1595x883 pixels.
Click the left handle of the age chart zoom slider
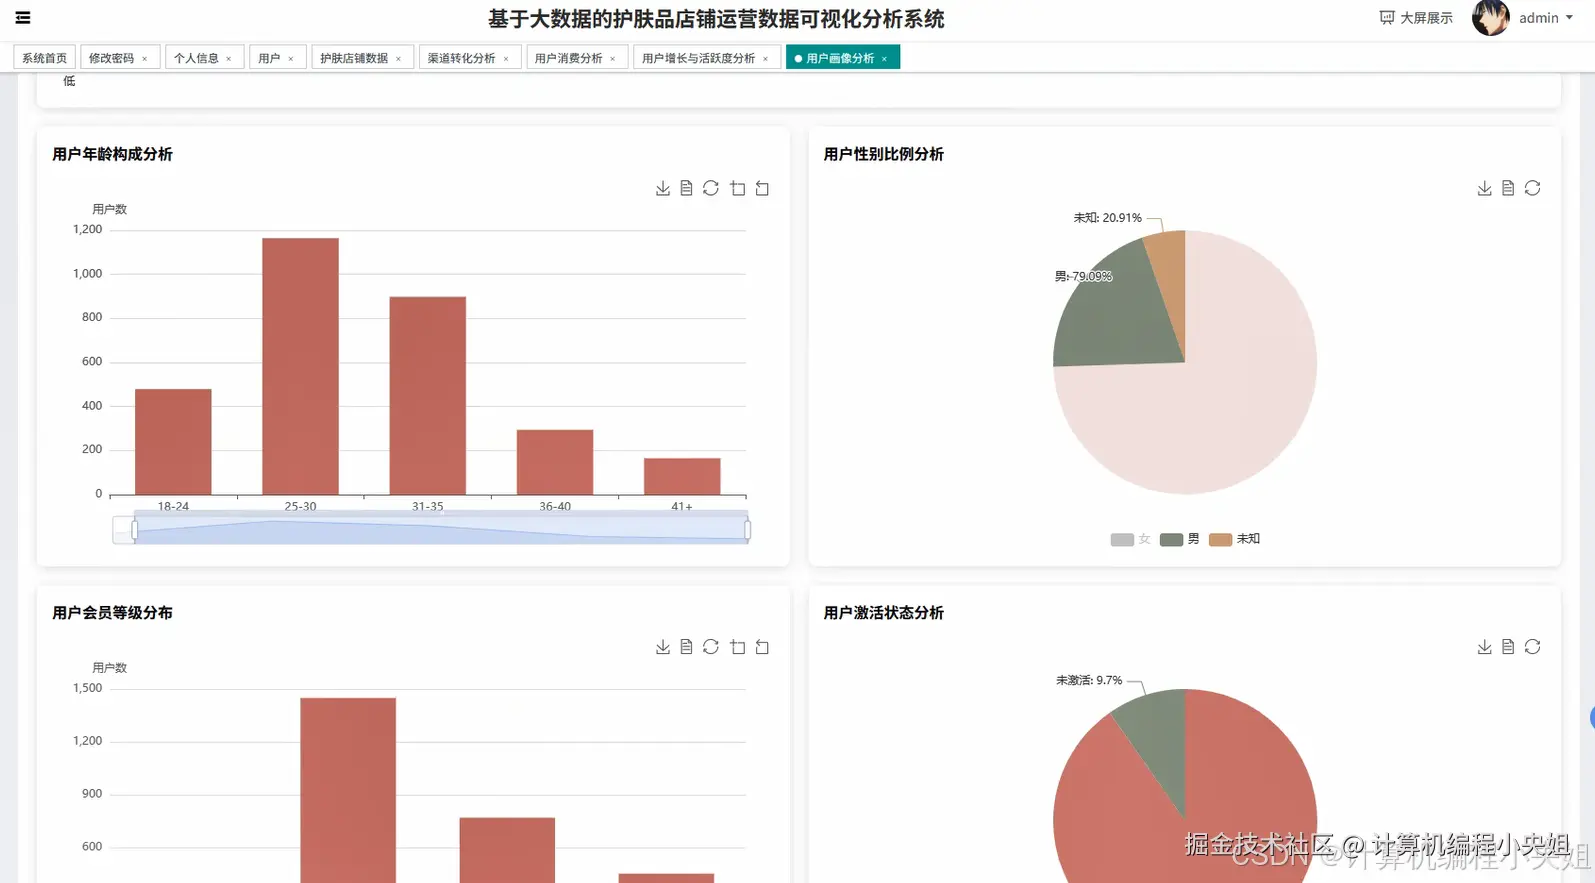(134, 529)
